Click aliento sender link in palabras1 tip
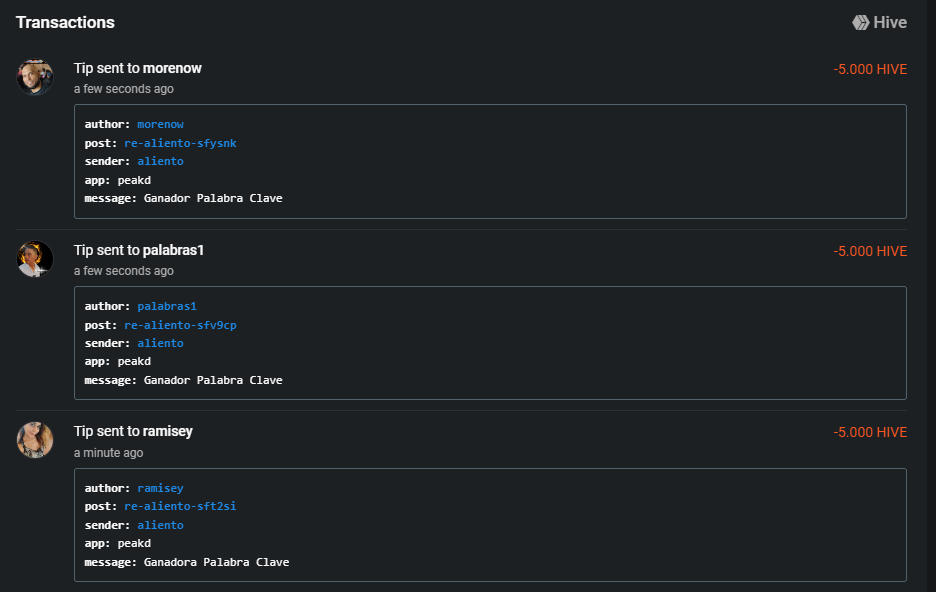This screenshot has width=936, height=592. 161,343
